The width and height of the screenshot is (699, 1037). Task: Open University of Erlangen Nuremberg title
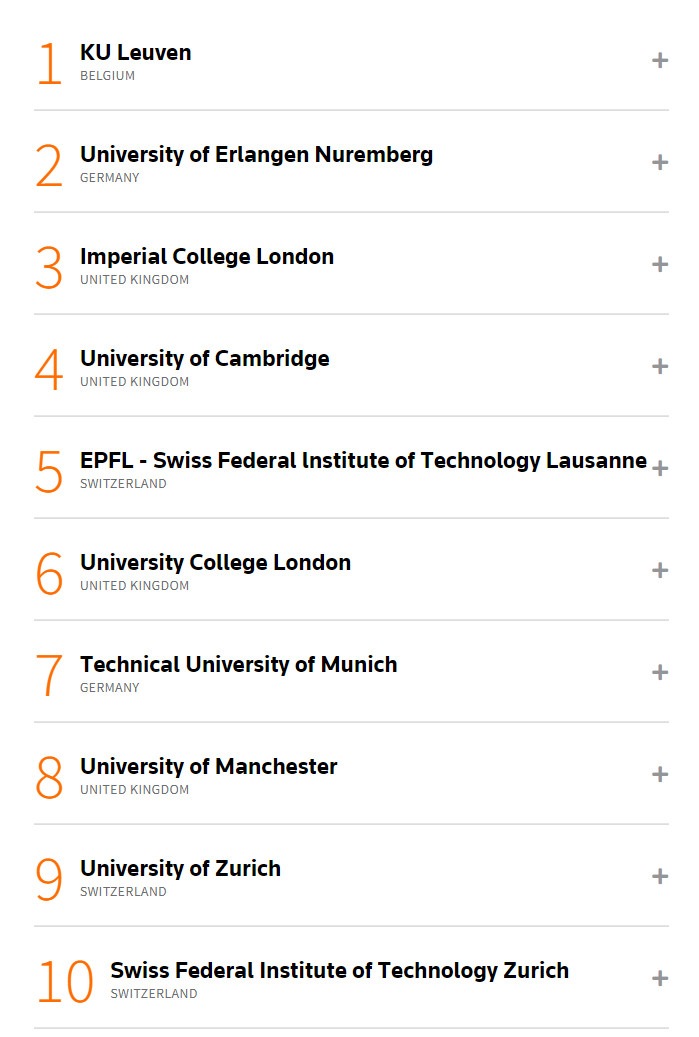click(257, 155)
